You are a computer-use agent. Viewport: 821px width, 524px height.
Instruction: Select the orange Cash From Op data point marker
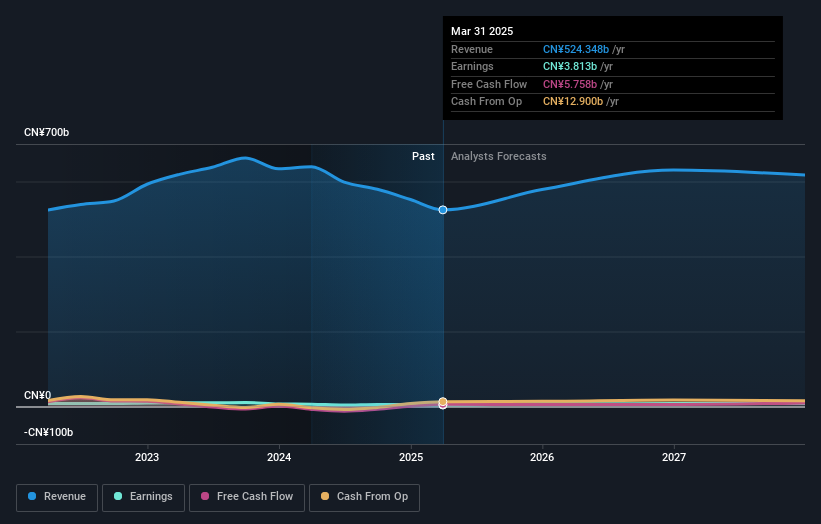[443, 402]
